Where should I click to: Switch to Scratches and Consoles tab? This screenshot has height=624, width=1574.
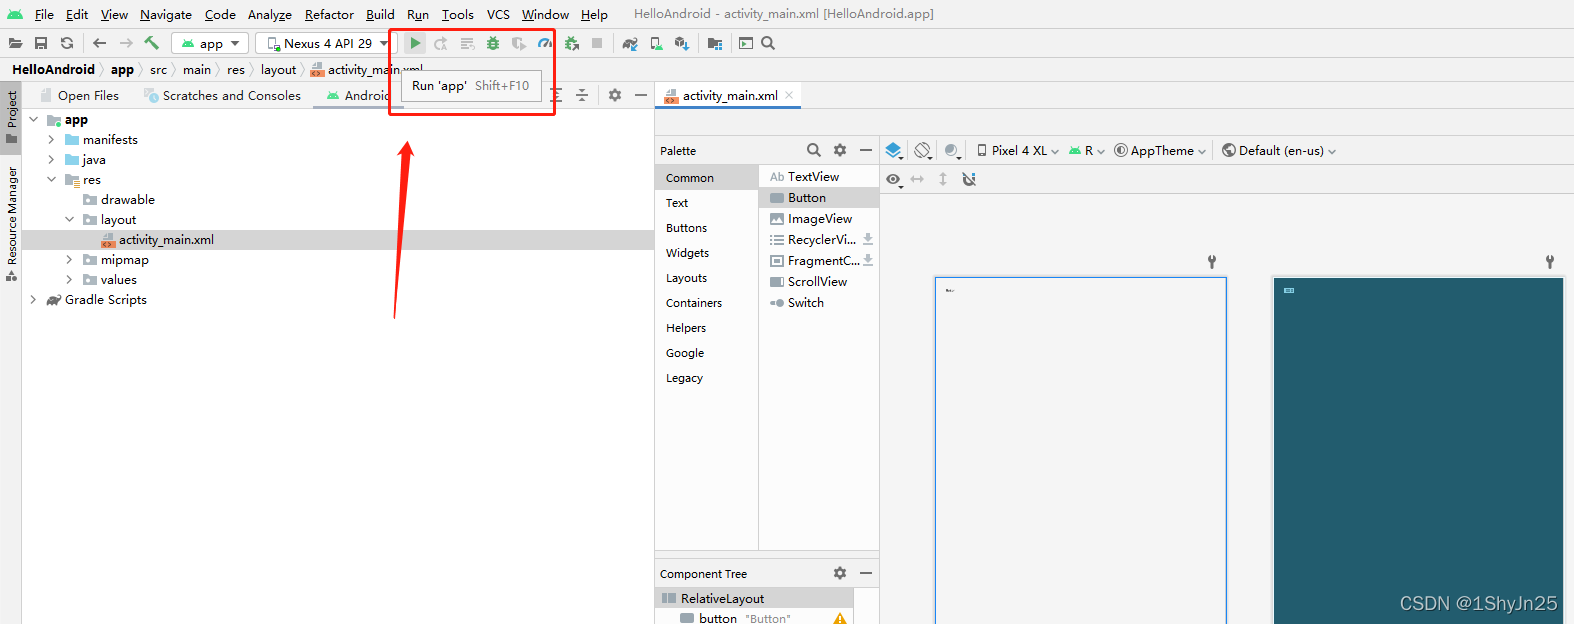222,95
